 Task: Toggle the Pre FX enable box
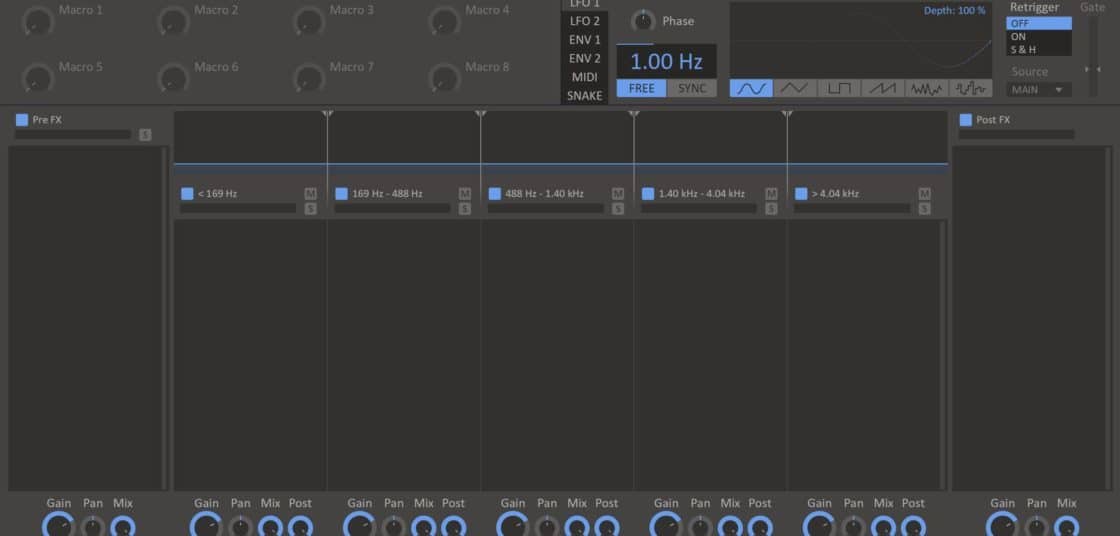22,119
